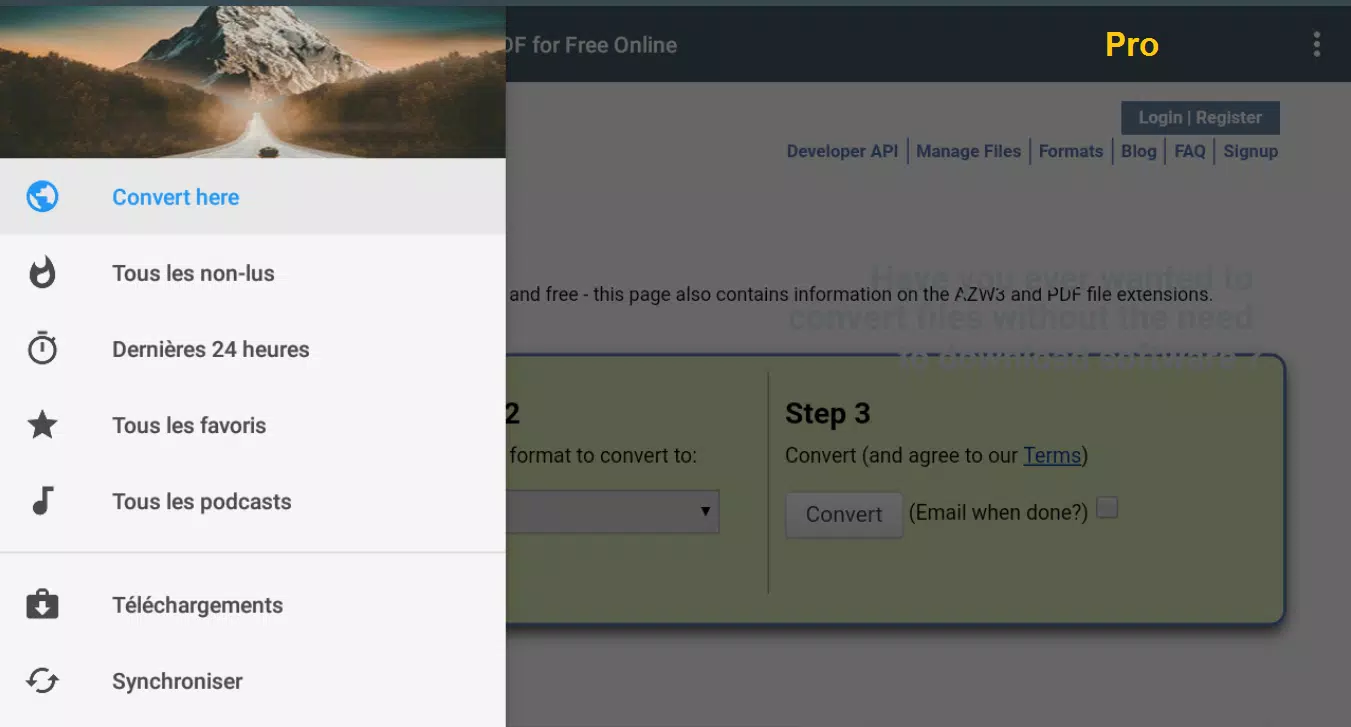The height and width of the screenshot is (727, 1351).
Task: Enable the Email when done checkbox
Action: pyautogui.click(x=1107, y=508)
